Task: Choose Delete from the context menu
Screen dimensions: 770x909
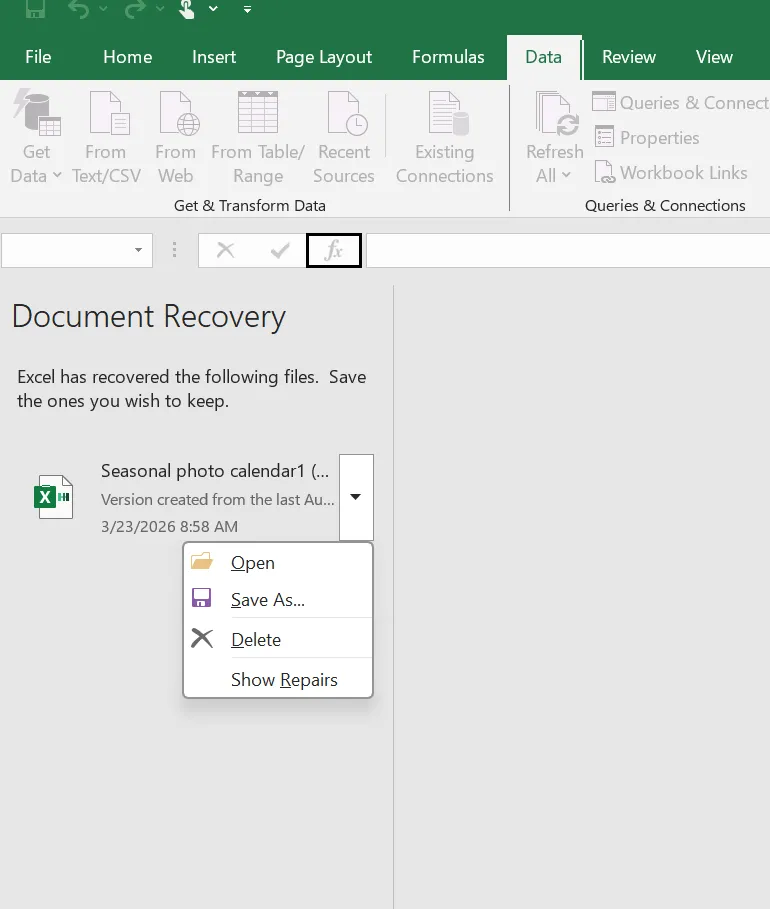Action: pyautogui.click(x=278, y=639)
